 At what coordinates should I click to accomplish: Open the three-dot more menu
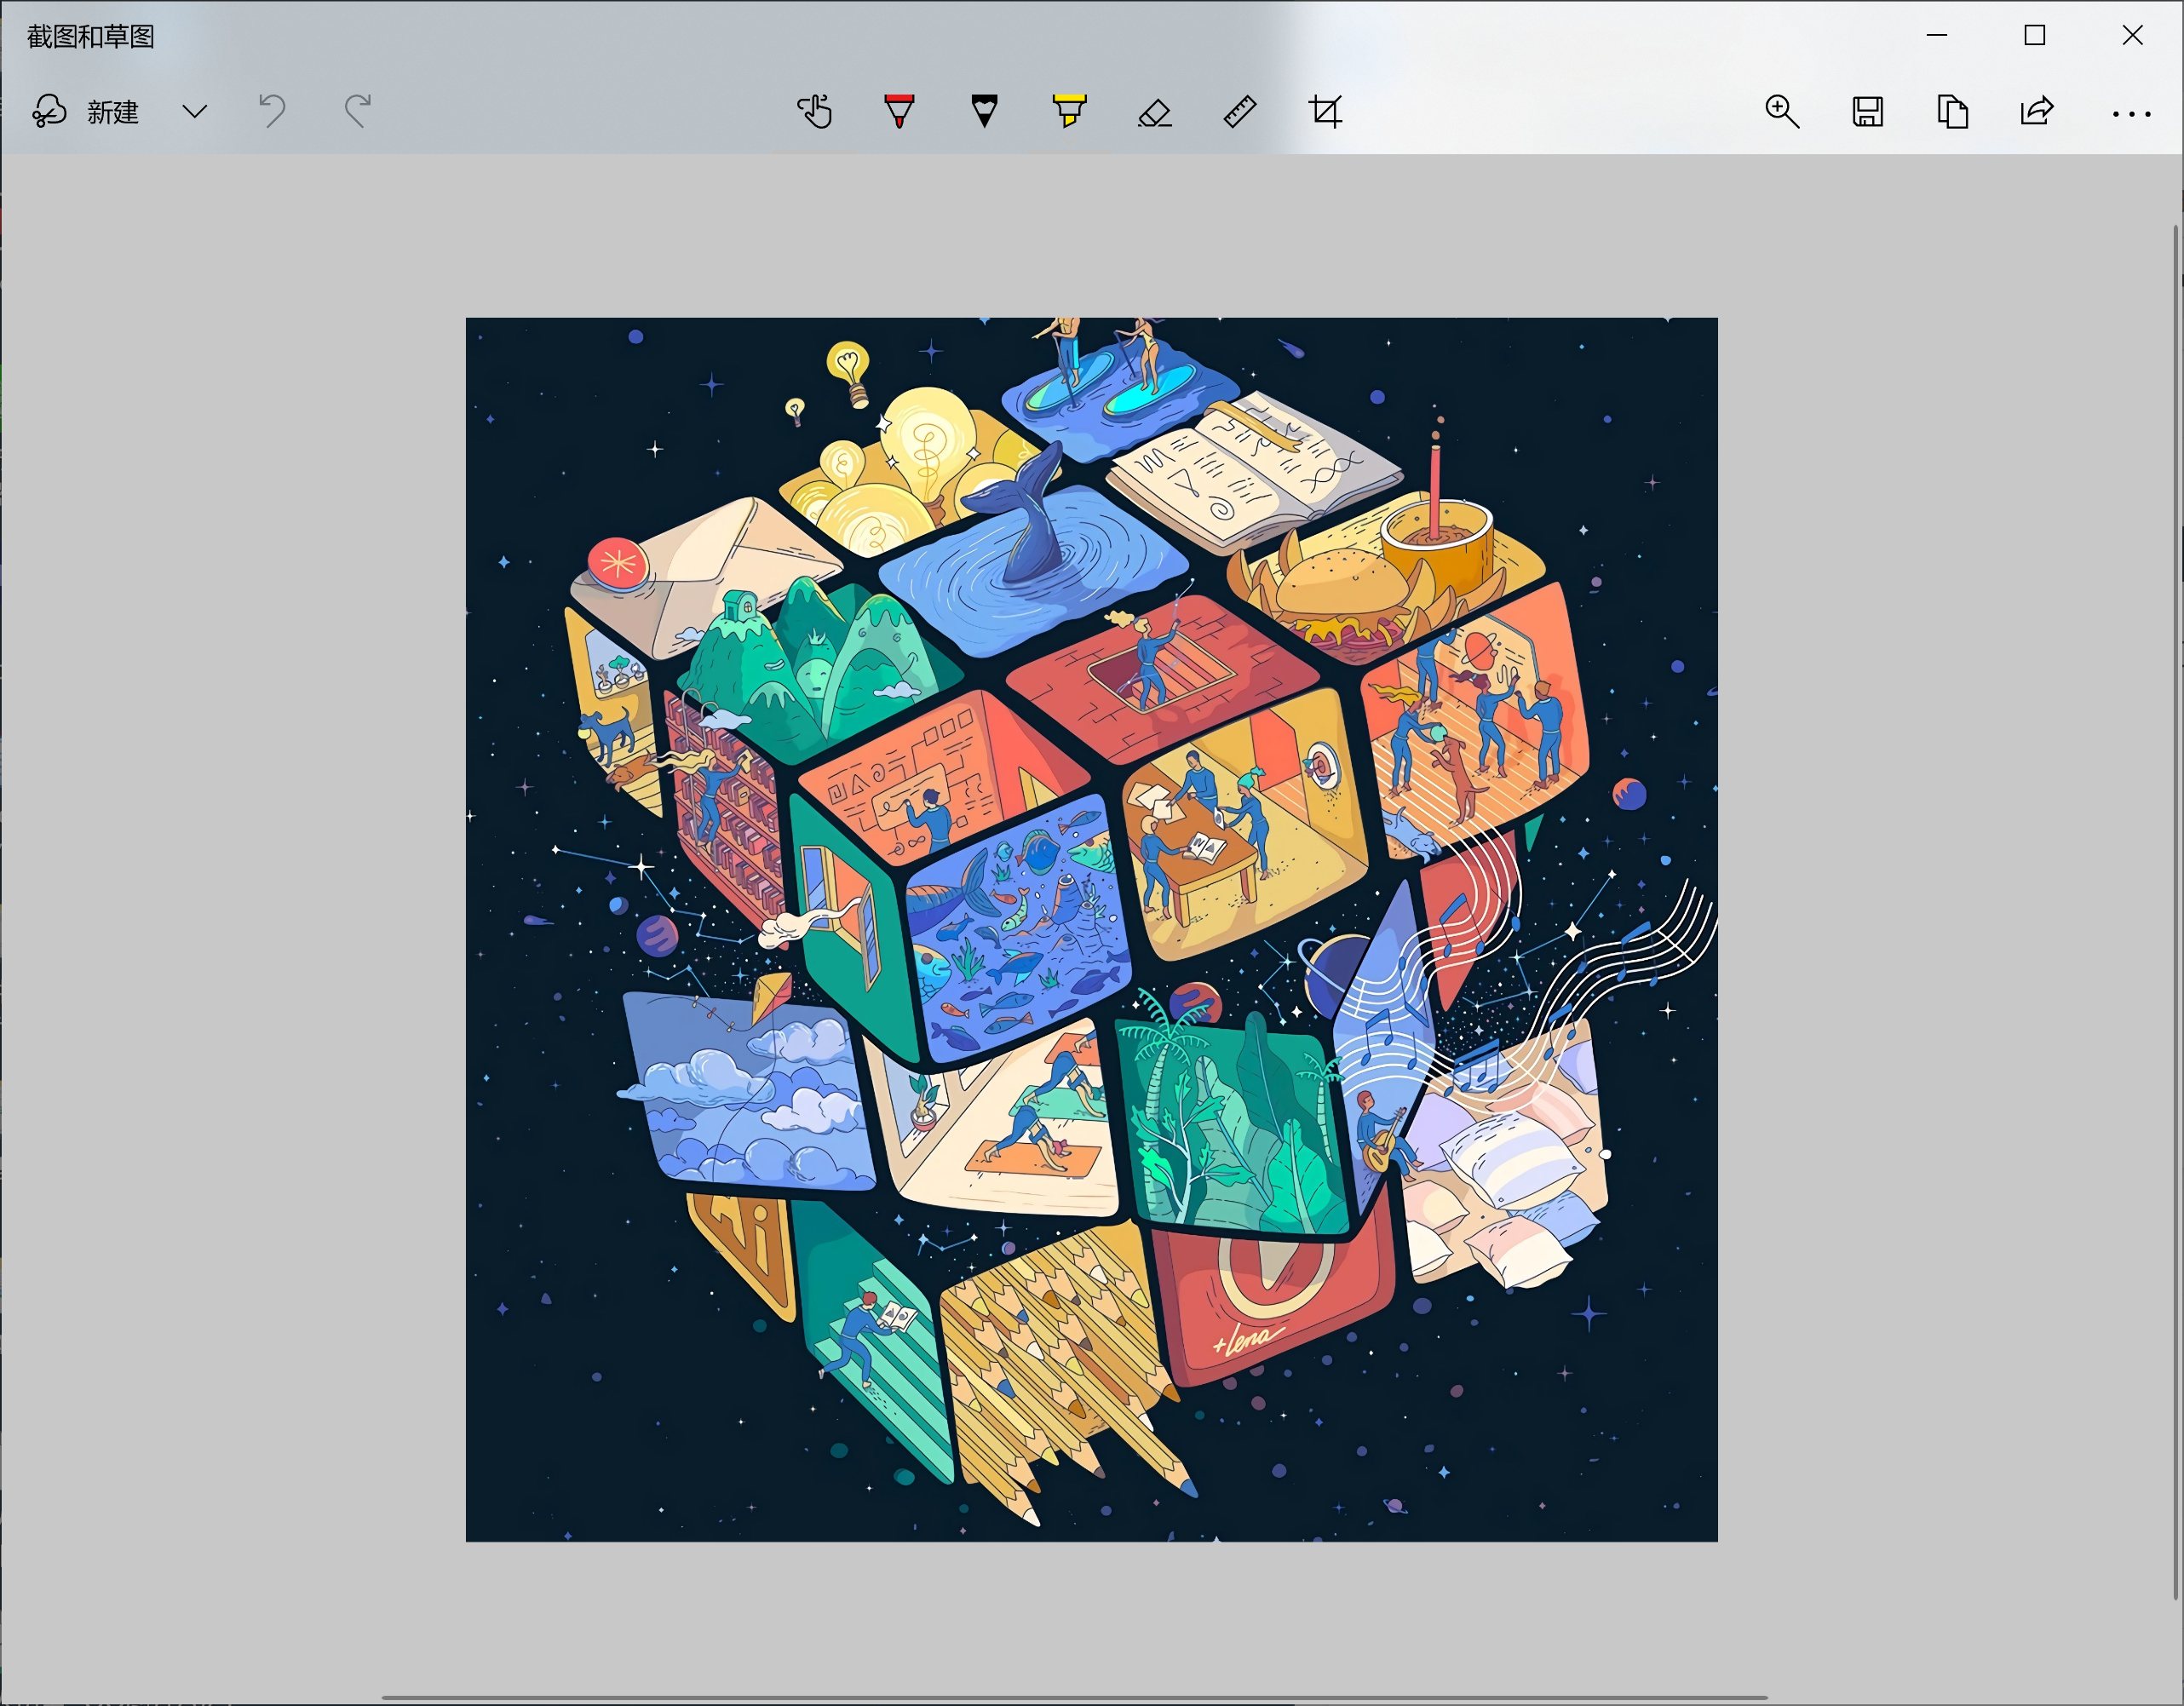(x=2131, y=114)
